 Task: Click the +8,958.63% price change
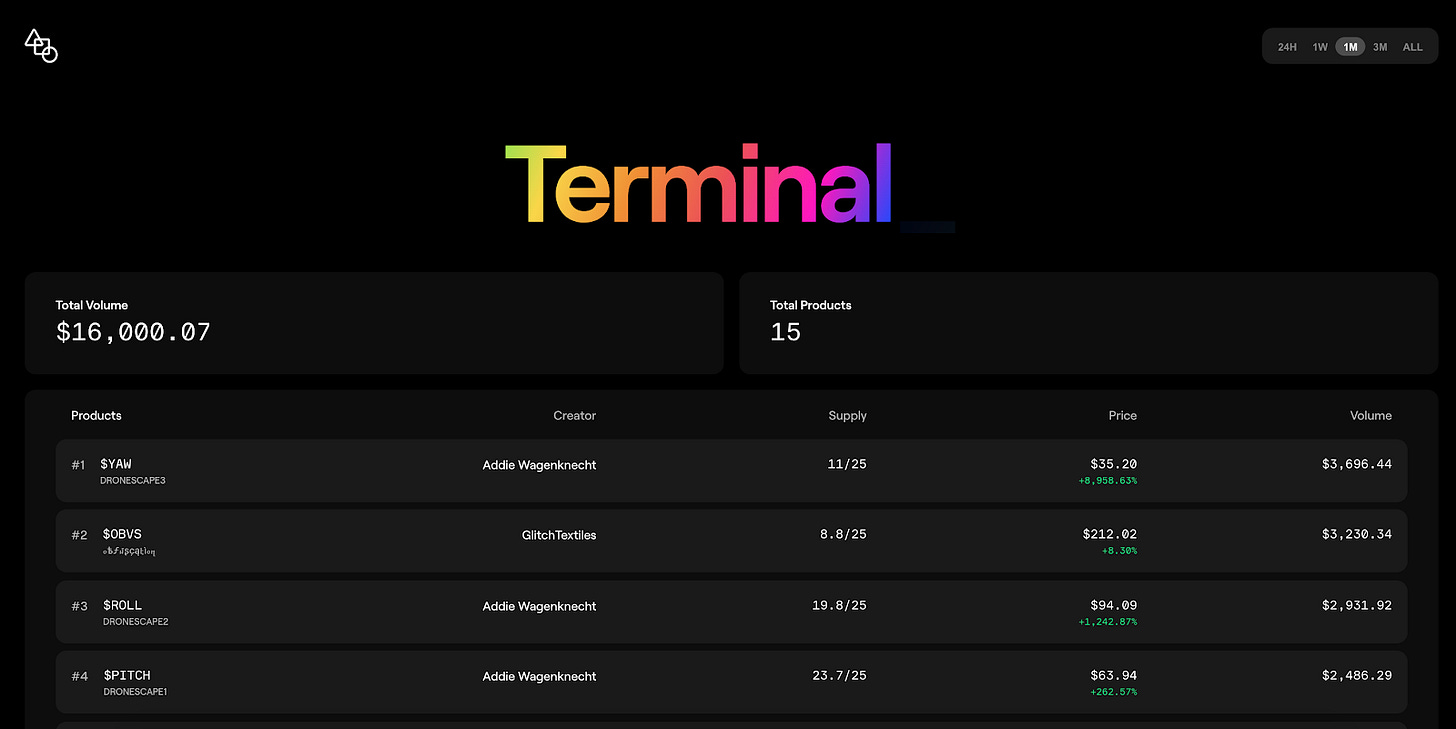(1107, 481)
